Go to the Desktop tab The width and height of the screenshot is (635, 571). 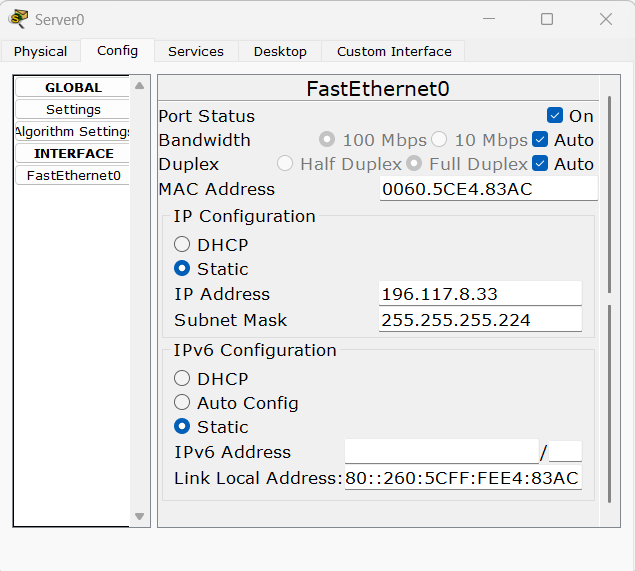(x=280, y=51)
